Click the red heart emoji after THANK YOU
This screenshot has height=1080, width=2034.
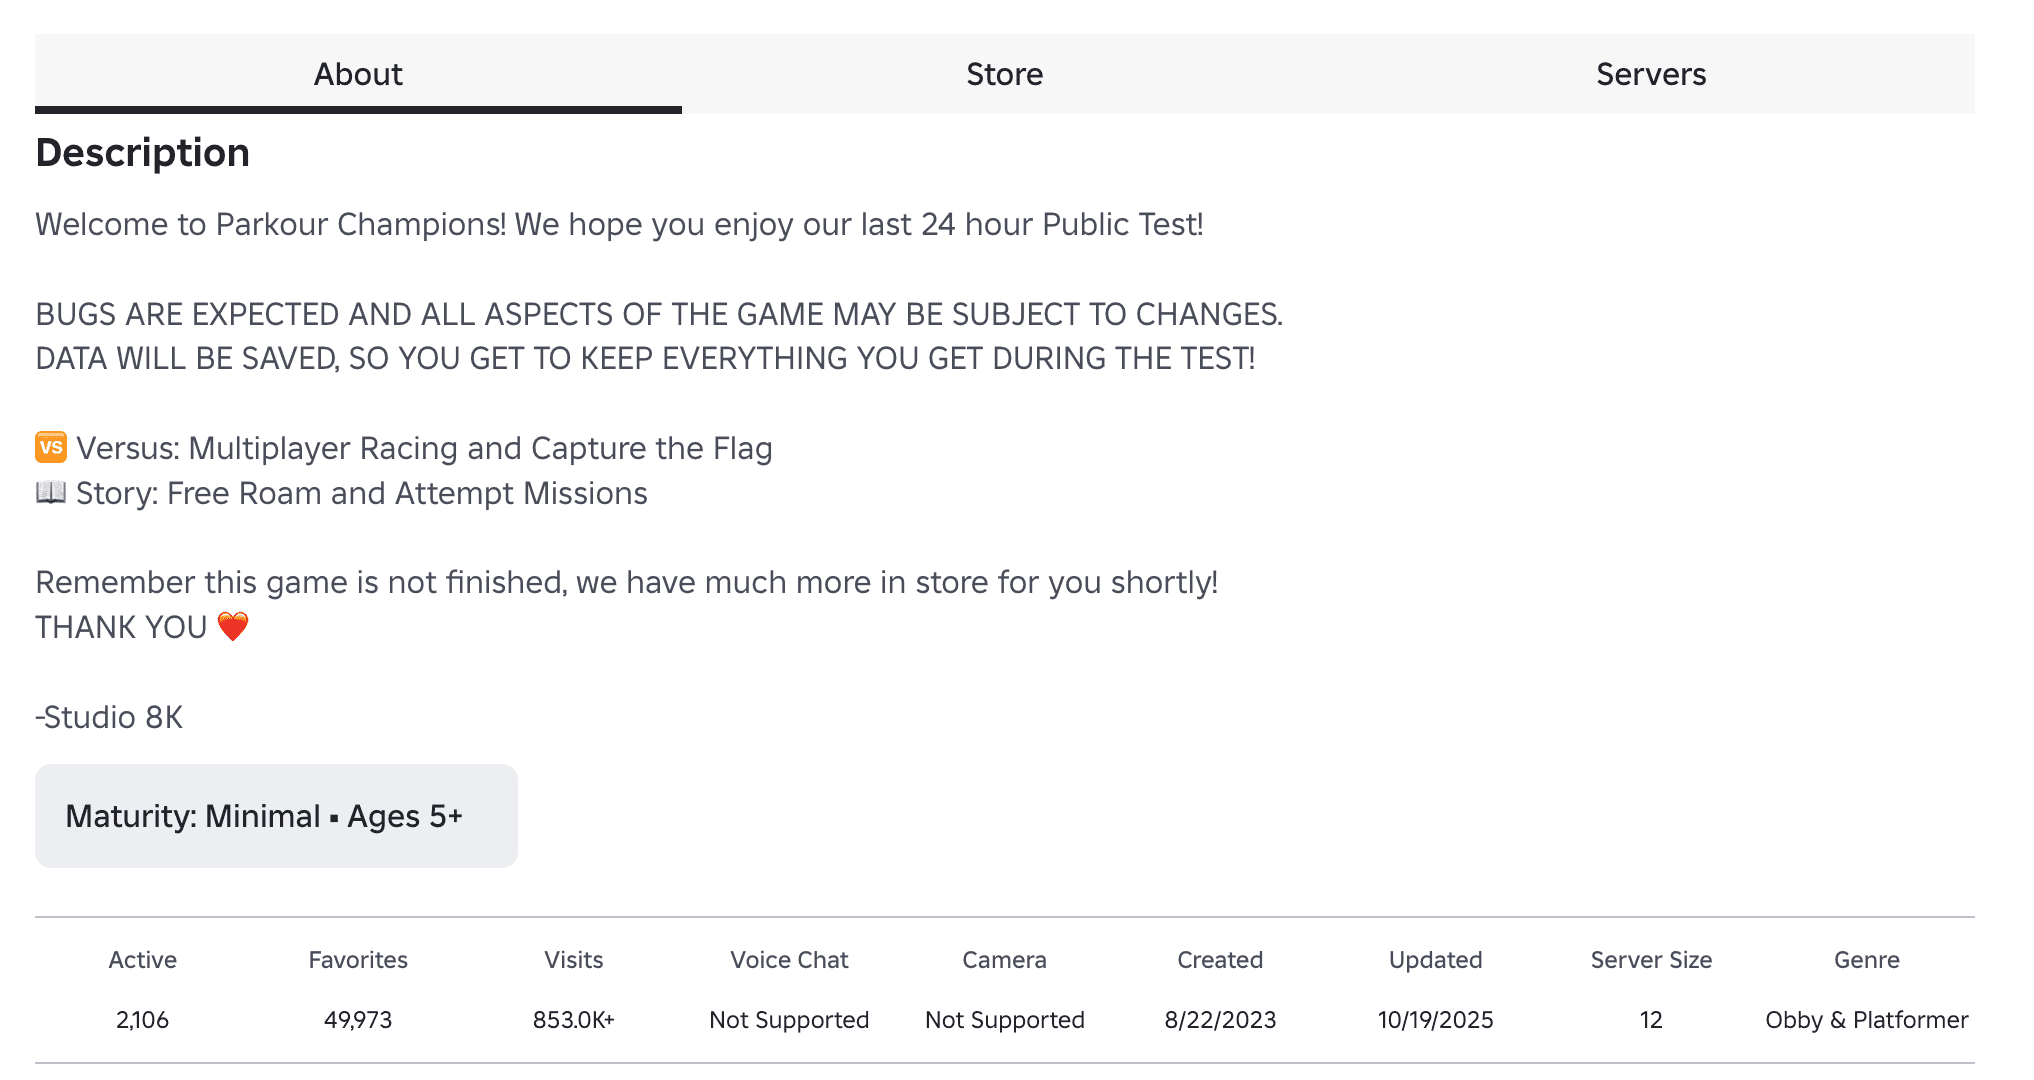[x=233, y=627]
